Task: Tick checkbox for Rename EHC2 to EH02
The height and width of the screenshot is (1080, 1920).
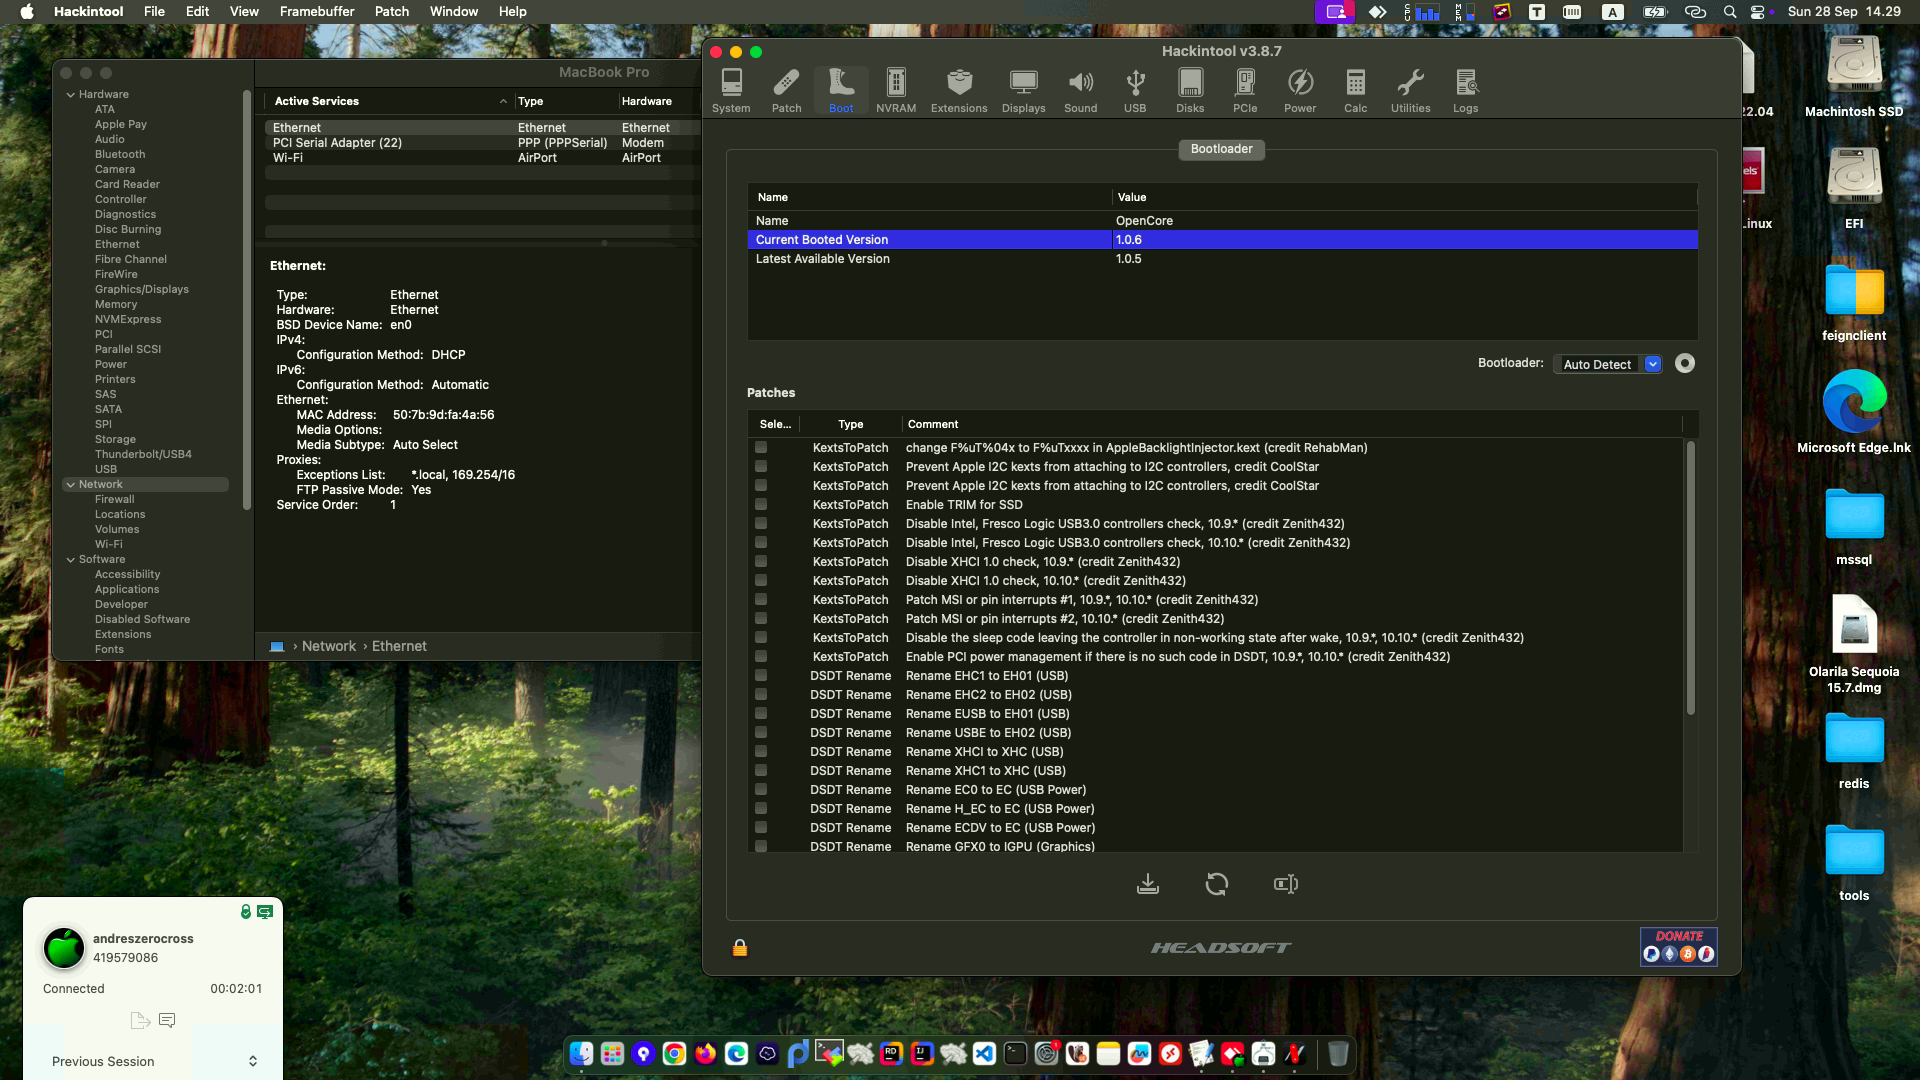Action: 761,695
